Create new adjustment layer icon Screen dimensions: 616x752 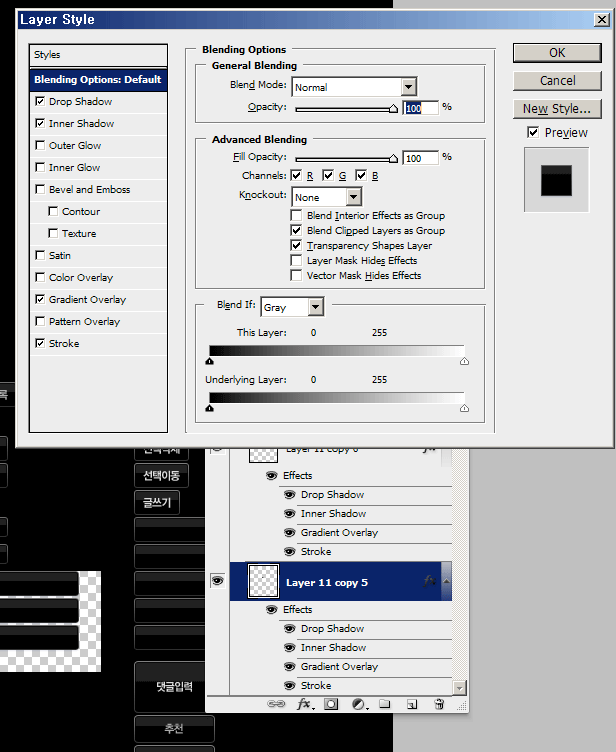click(x=358, y=704)
